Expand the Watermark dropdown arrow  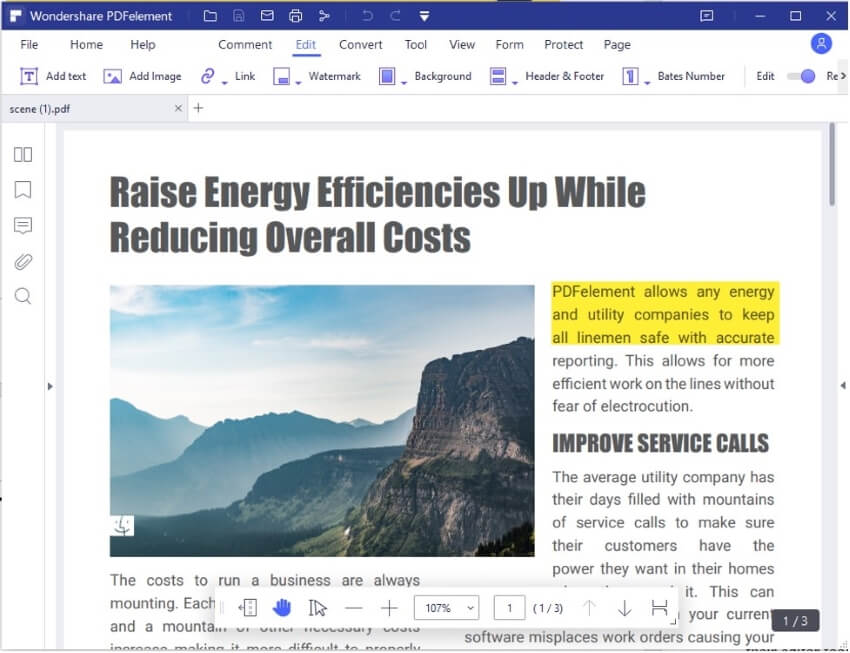300,82
